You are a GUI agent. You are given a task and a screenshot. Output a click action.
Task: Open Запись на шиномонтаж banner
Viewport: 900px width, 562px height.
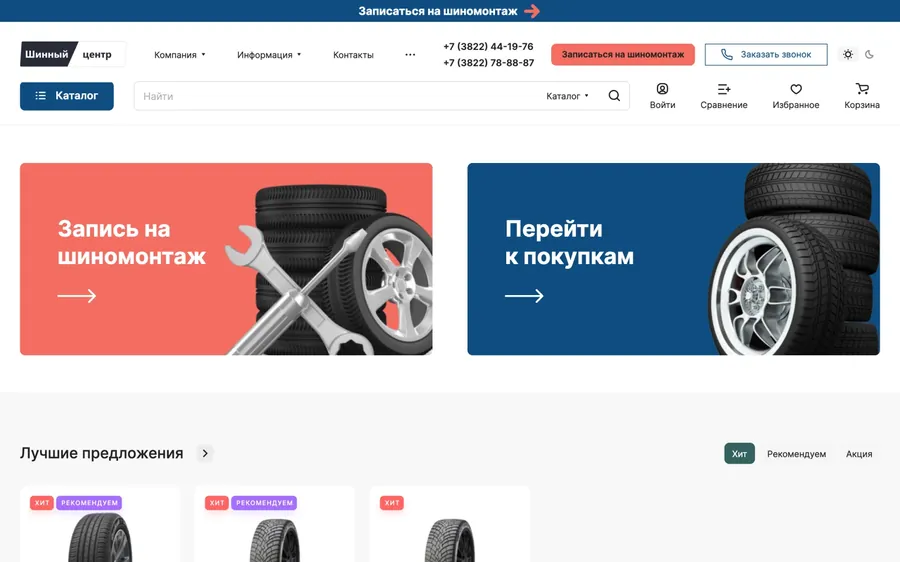coord(226,259)
